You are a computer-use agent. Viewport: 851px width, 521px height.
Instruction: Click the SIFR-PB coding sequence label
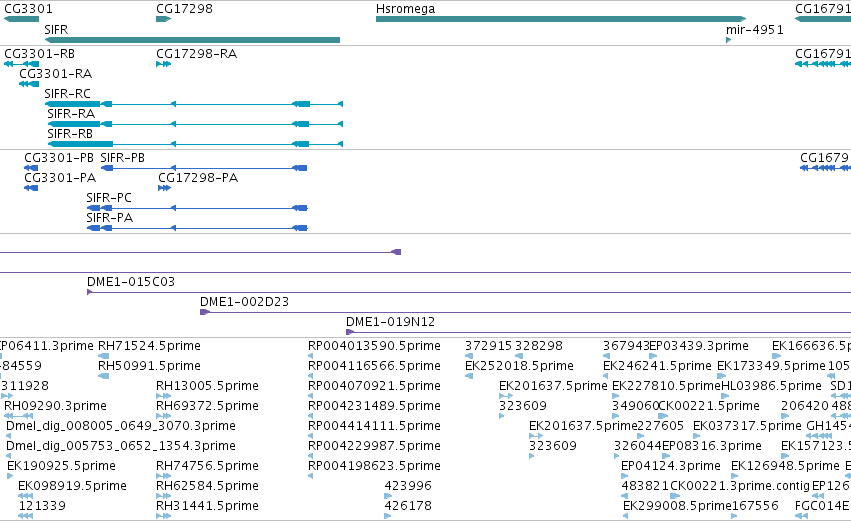click(x=123, y=157)
